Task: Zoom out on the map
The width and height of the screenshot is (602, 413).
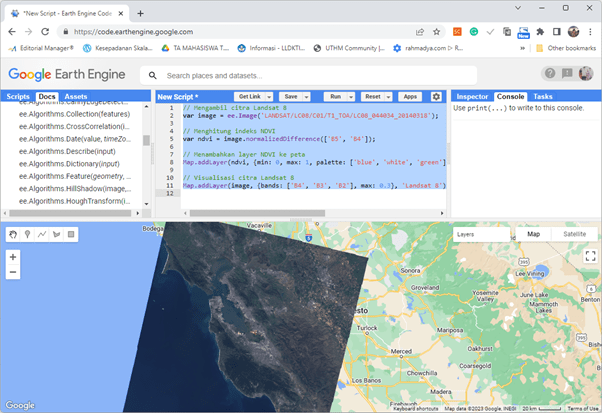Action: pos(13,272)
